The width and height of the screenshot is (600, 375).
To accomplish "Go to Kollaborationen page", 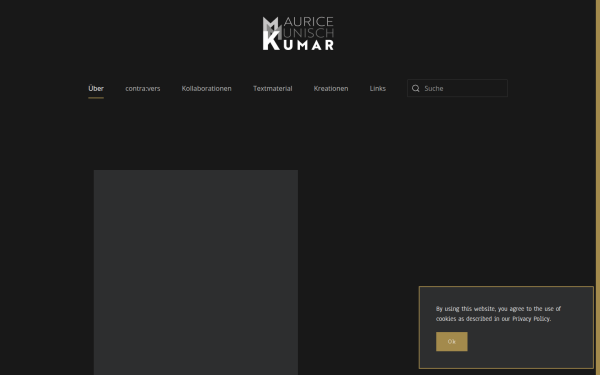I will click(x=206, y=88).
